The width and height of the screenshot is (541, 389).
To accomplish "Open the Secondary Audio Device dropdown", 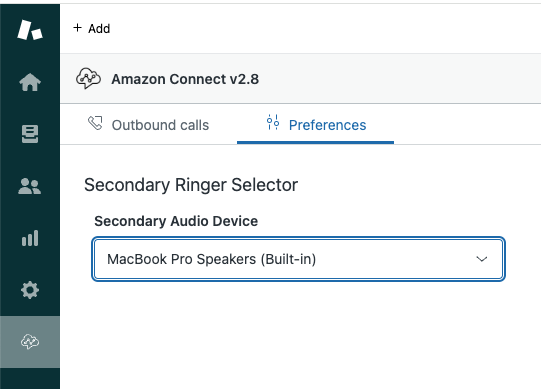I will point(299,259).
